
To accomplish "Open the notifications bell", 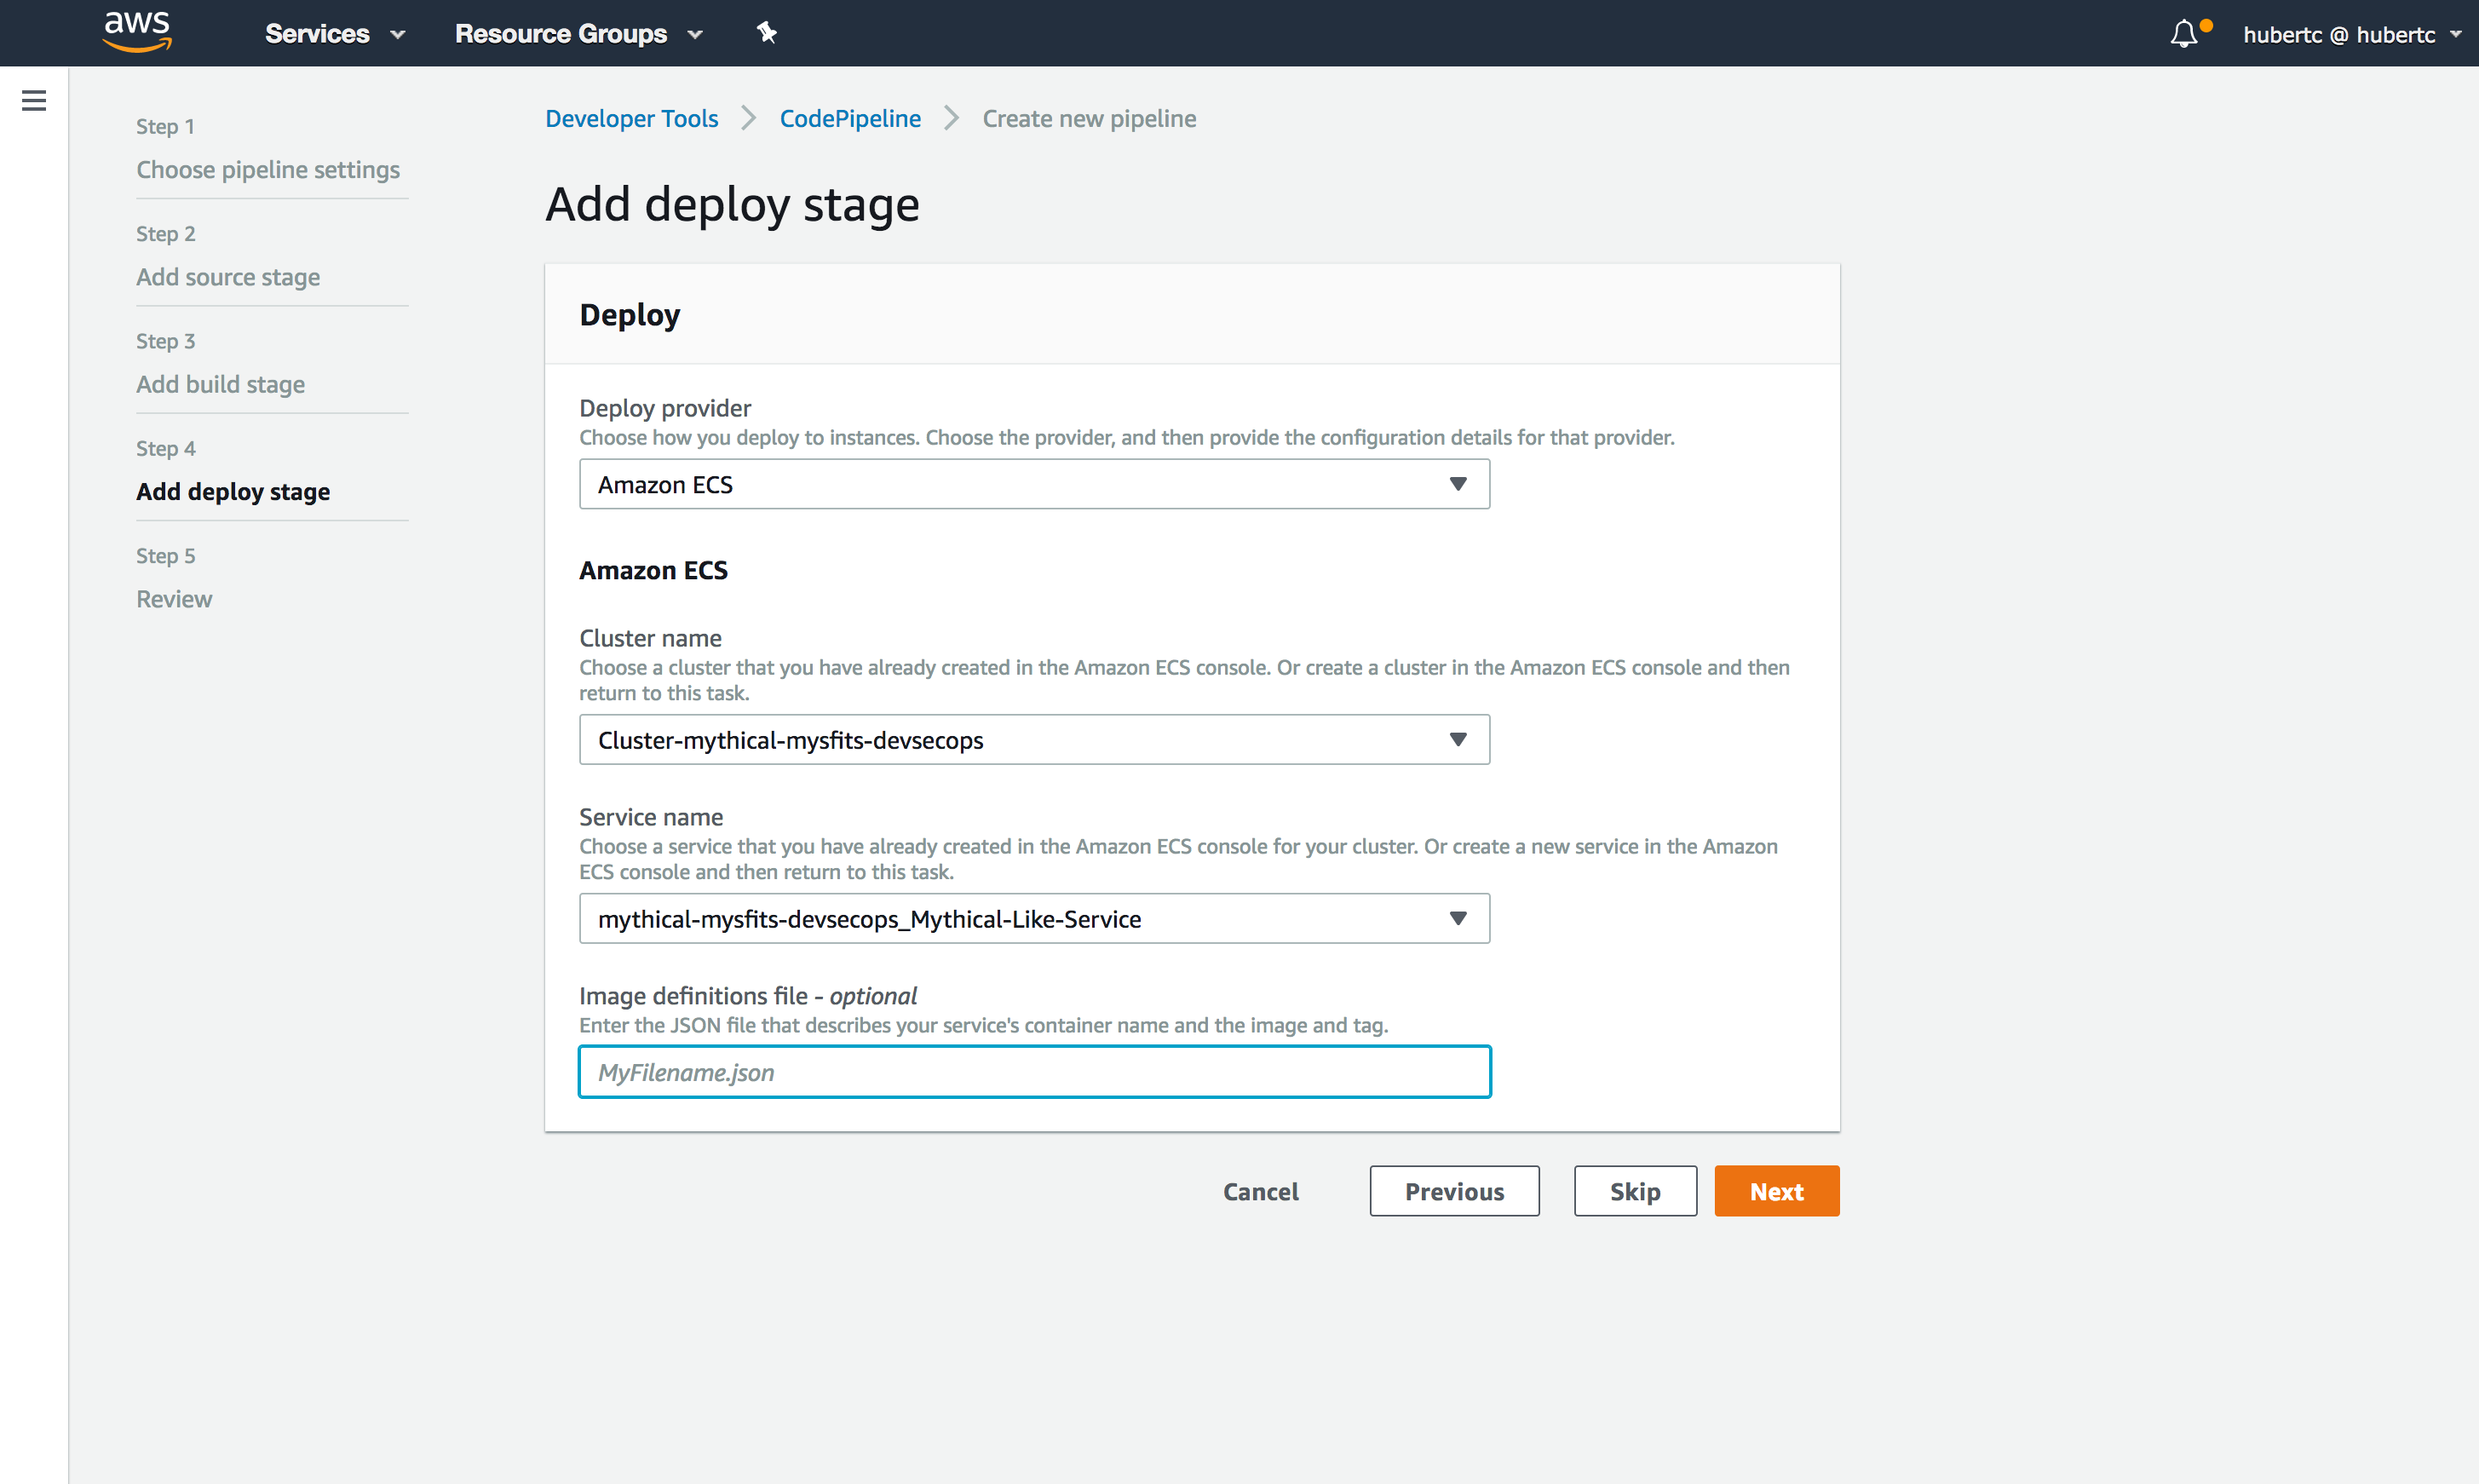I will 2184,34.
